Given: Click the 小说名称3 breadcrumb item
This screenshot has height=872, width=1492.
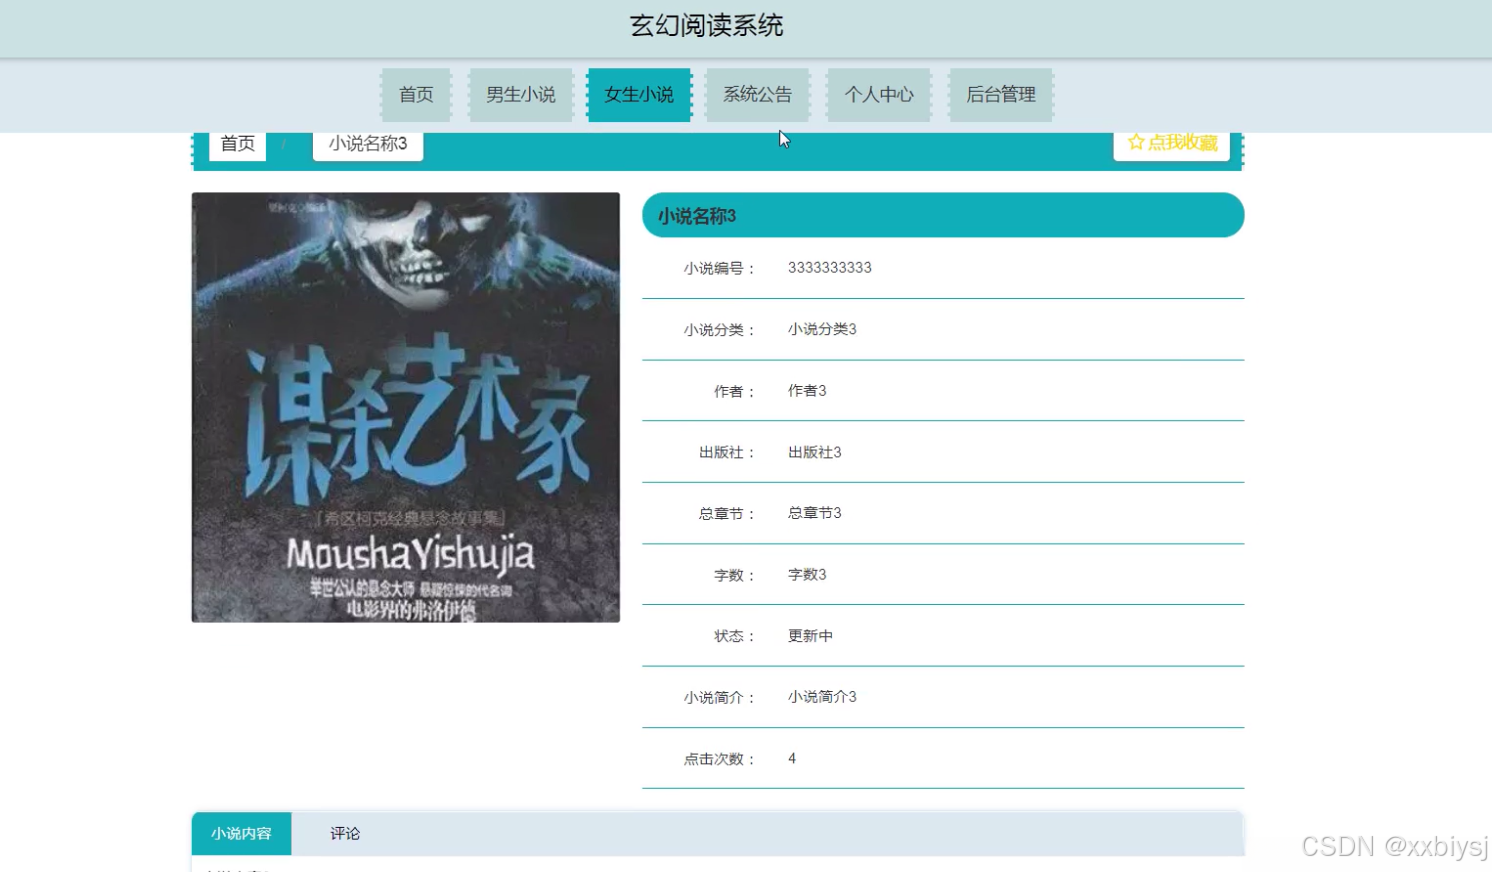Looking at the screenshot, I should (368, 144).
